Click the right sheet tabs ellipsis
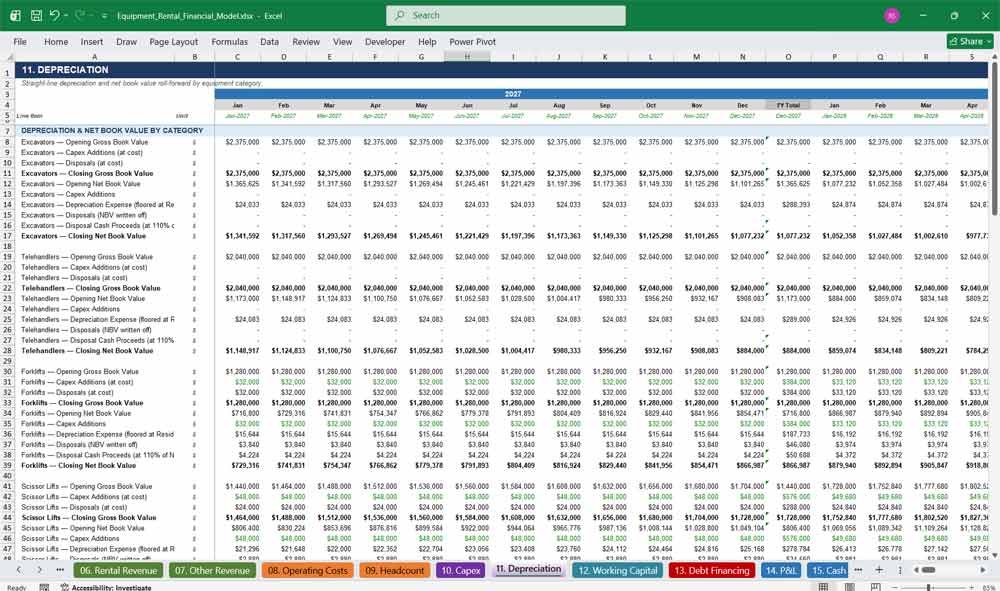 click(x=858, y=570)
